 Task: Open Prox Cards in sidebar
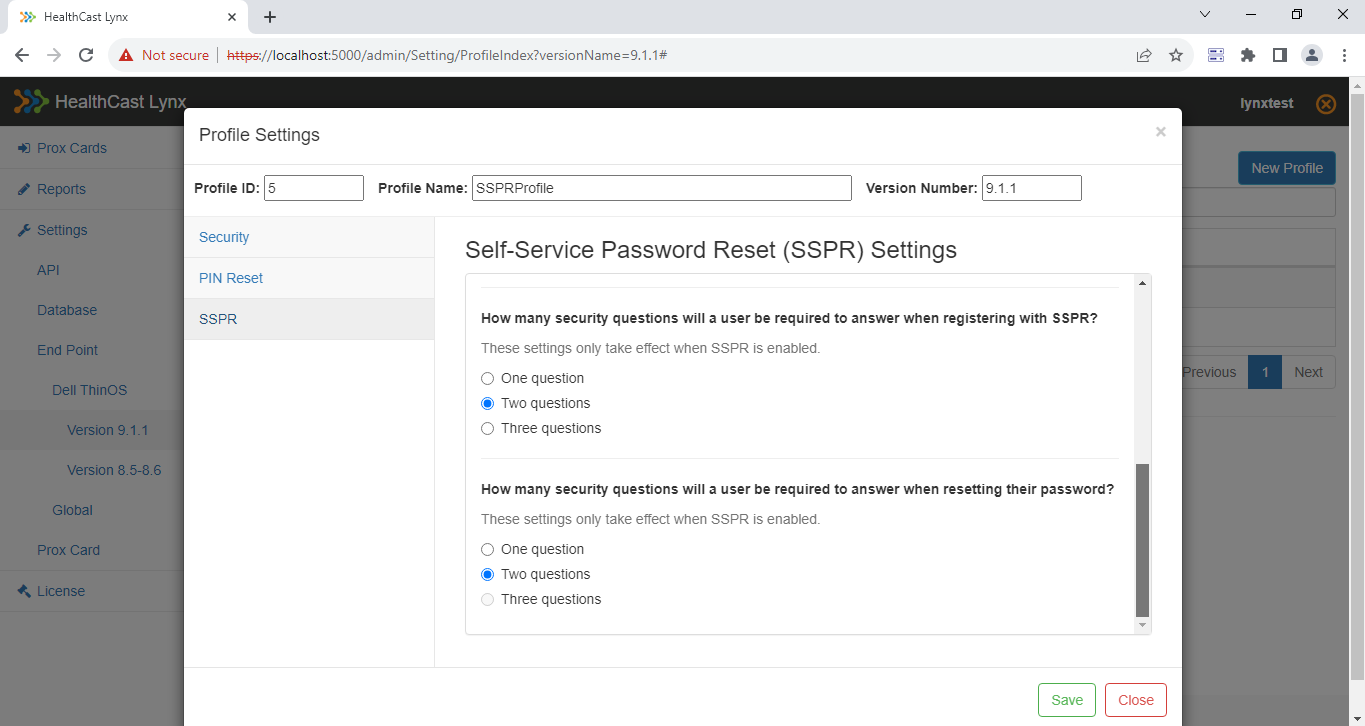click(x=72, y=148)
